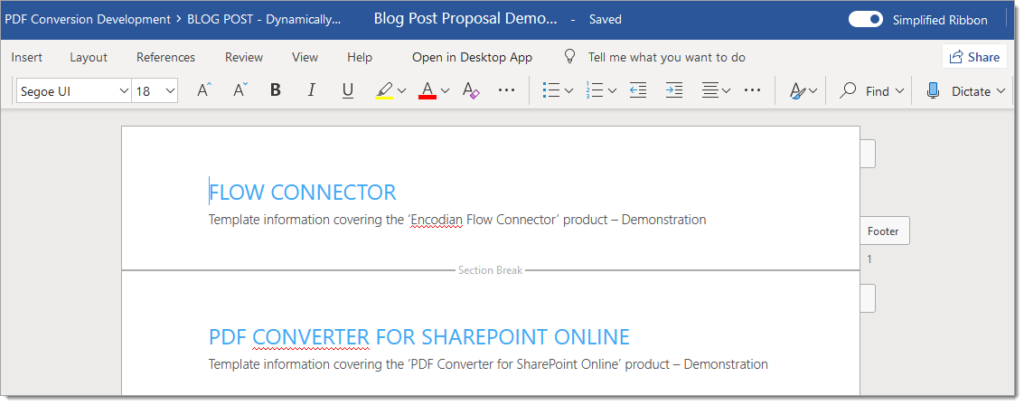The width and height of the screenshot is (1024, 405).
Task: Expand alignment options dropdown arrow
Action: pyautogui.click(x=726, y=91)
